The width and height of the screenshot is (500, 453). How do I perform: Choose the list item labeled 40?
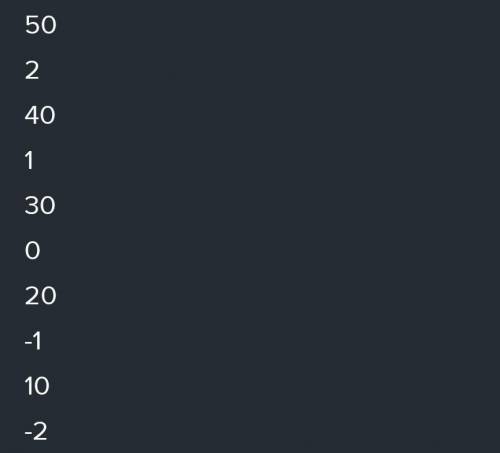coord(40,115)
